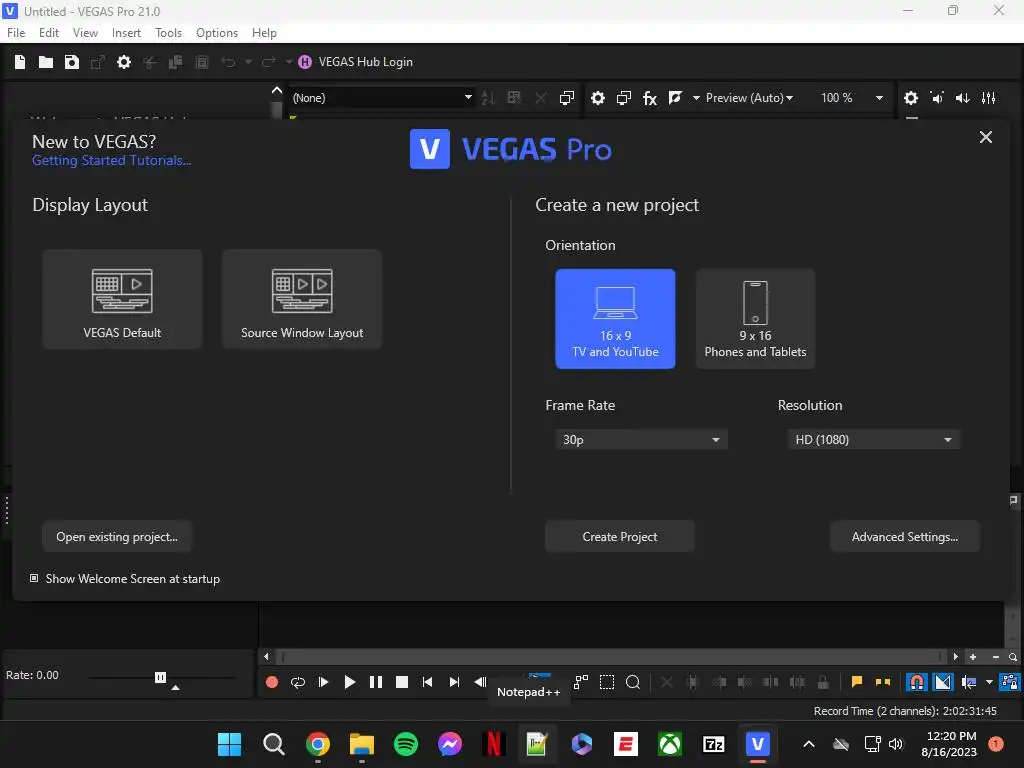Click the Downmix Output speaker icon
Screen dimensions: 1024x768
[x=937, y=98]
